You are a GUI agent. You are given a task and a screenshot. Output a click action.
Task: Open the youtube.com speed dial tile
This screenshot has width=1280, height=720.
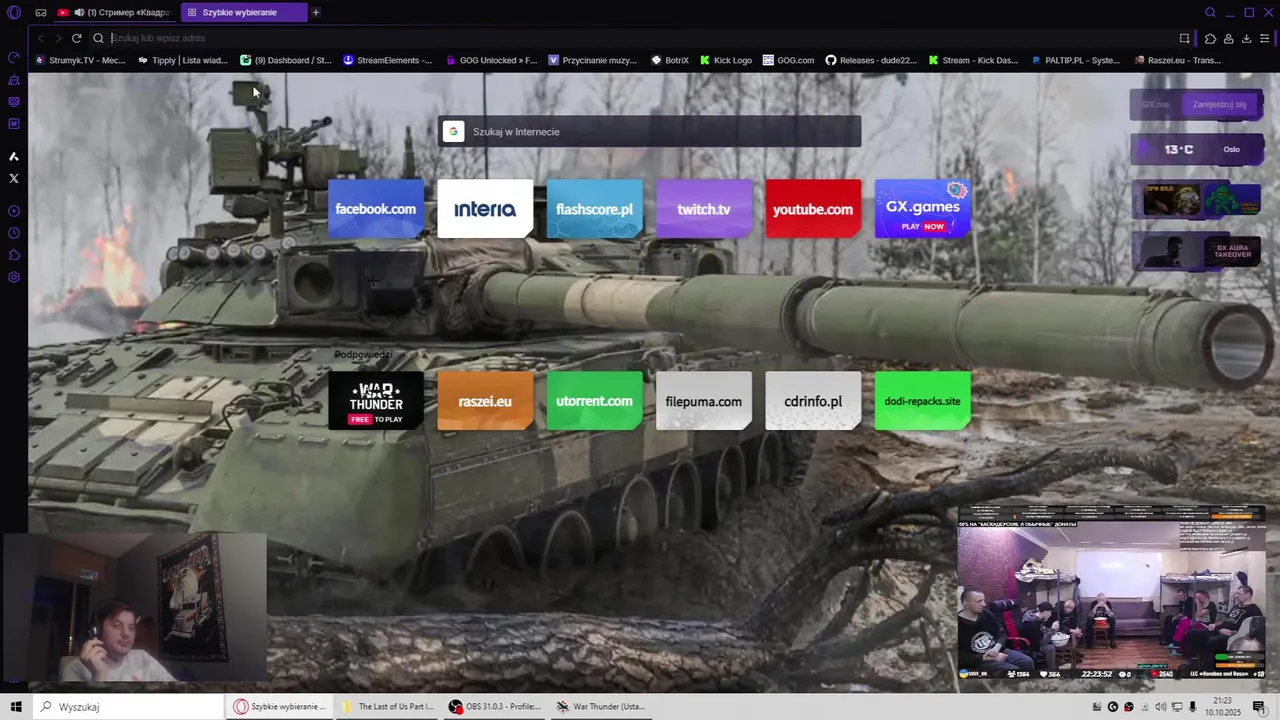(x=813, y=208)
